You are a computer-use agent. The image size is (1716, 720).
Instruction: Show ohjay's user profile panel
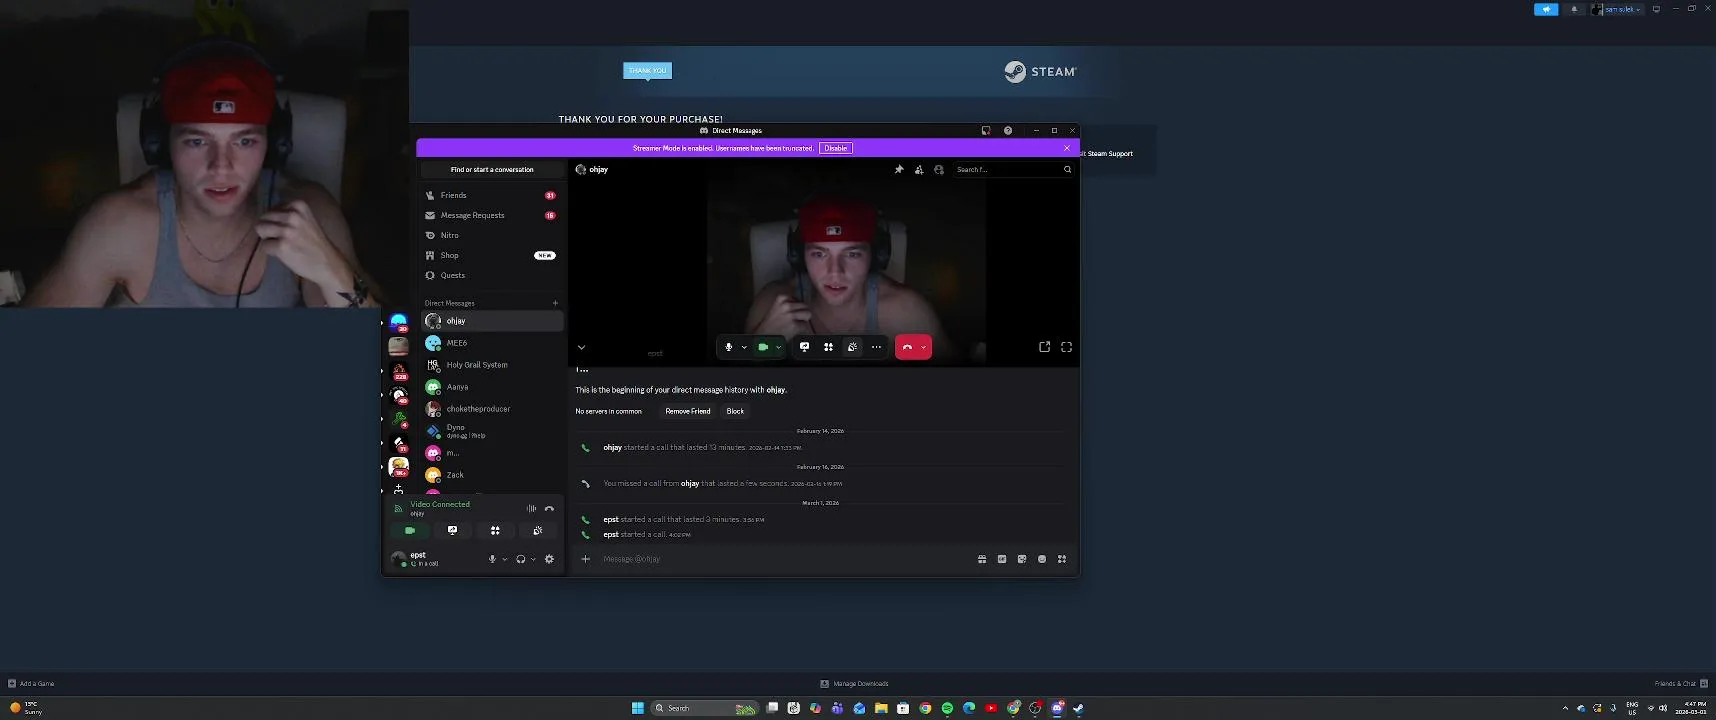coord(939,169)
